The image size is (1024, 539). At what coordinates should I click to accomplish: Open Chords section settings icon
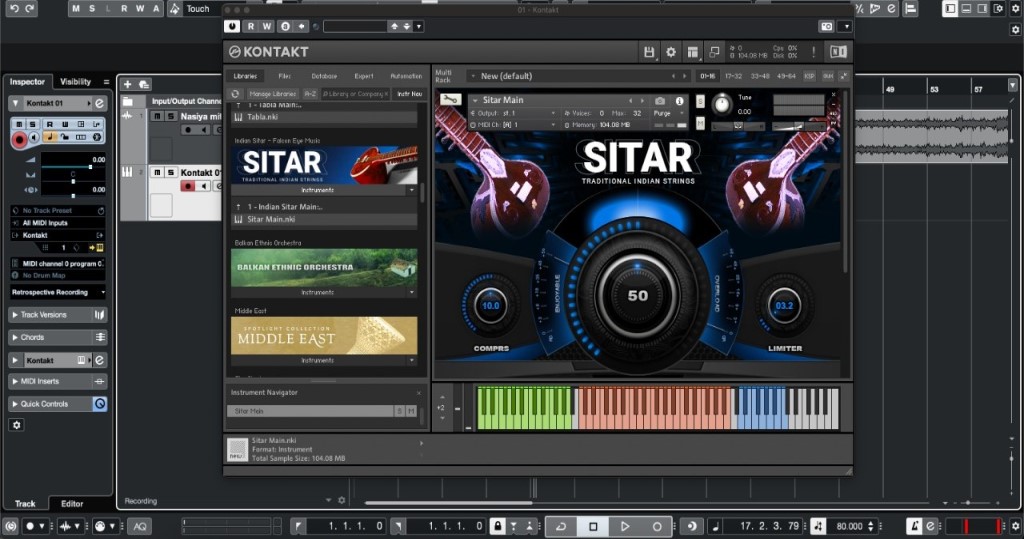click(100, 337)
